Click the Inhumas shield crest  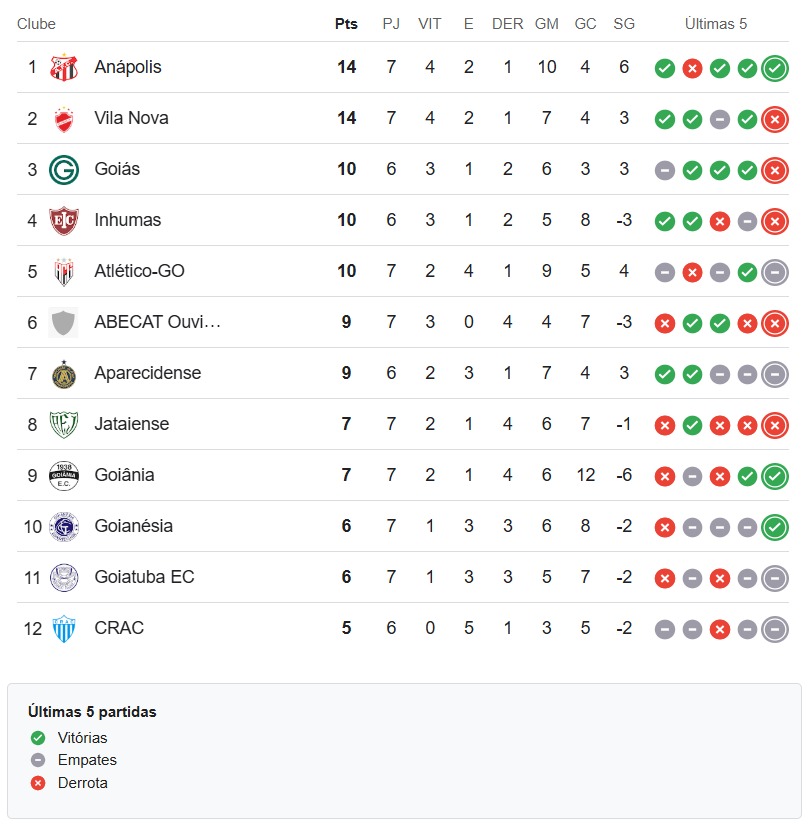[64, 220]
